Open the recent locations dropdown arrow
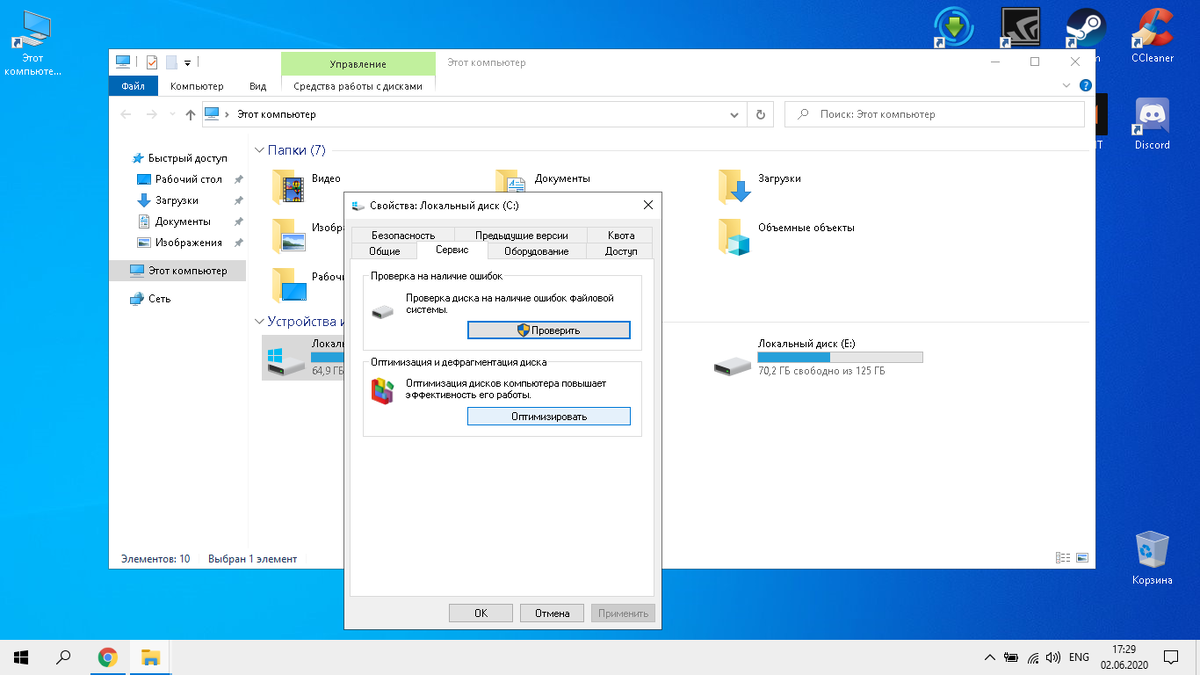 tap(172, 115)
